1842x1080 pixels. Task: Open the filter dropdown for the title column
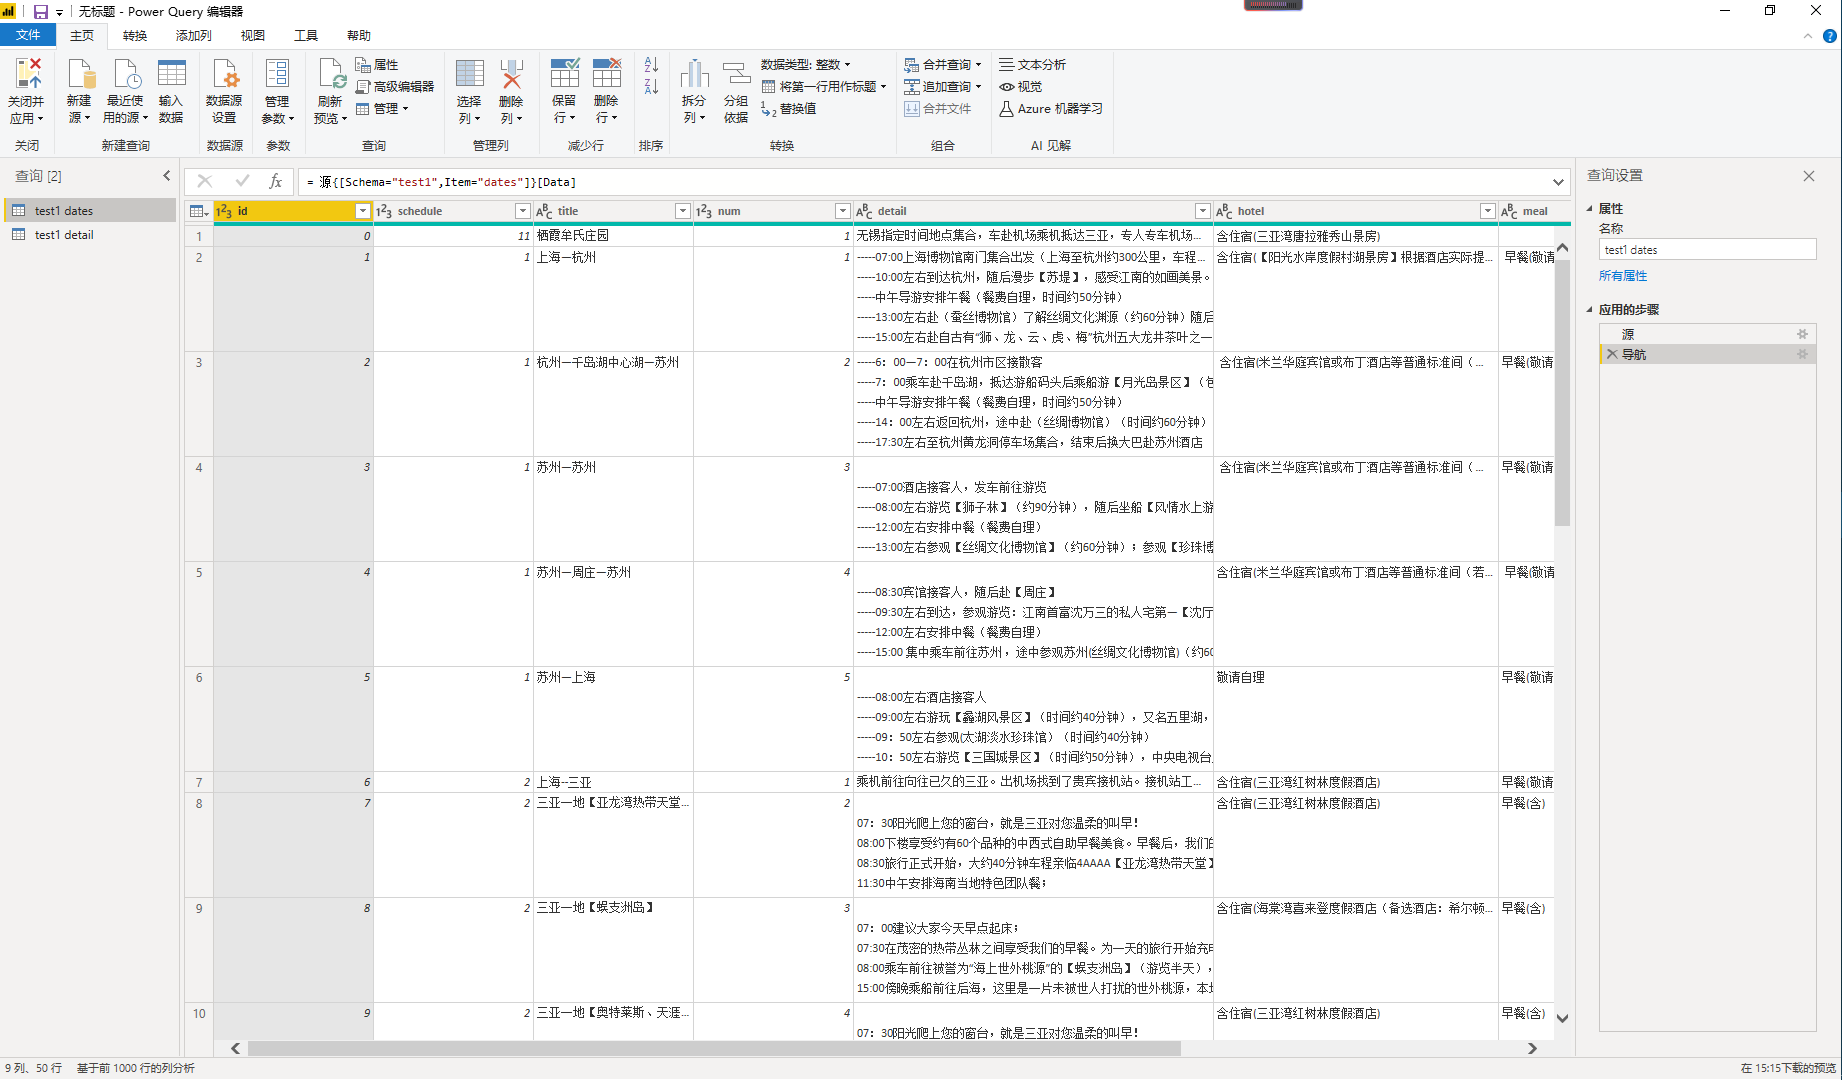coord(682,211)
